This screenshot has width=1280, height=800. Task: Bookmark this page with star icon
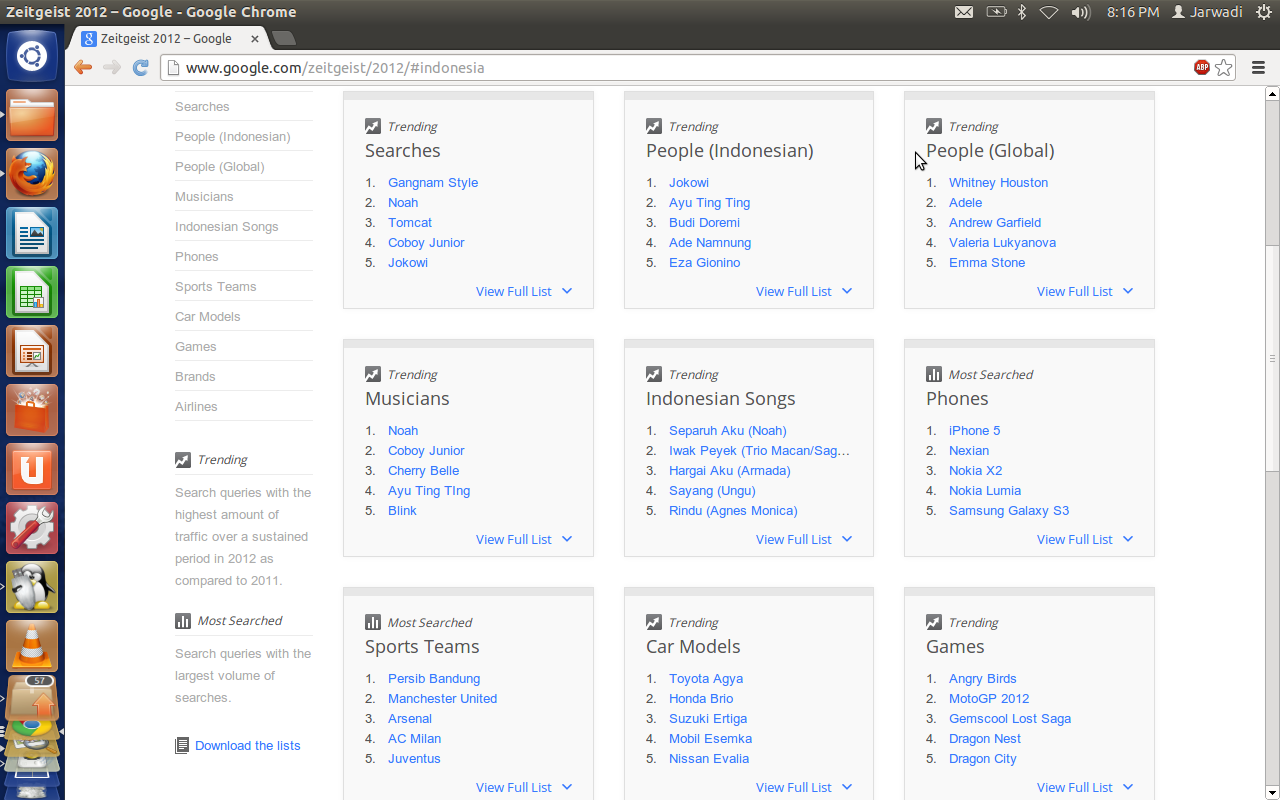[x=1224, y=68]
